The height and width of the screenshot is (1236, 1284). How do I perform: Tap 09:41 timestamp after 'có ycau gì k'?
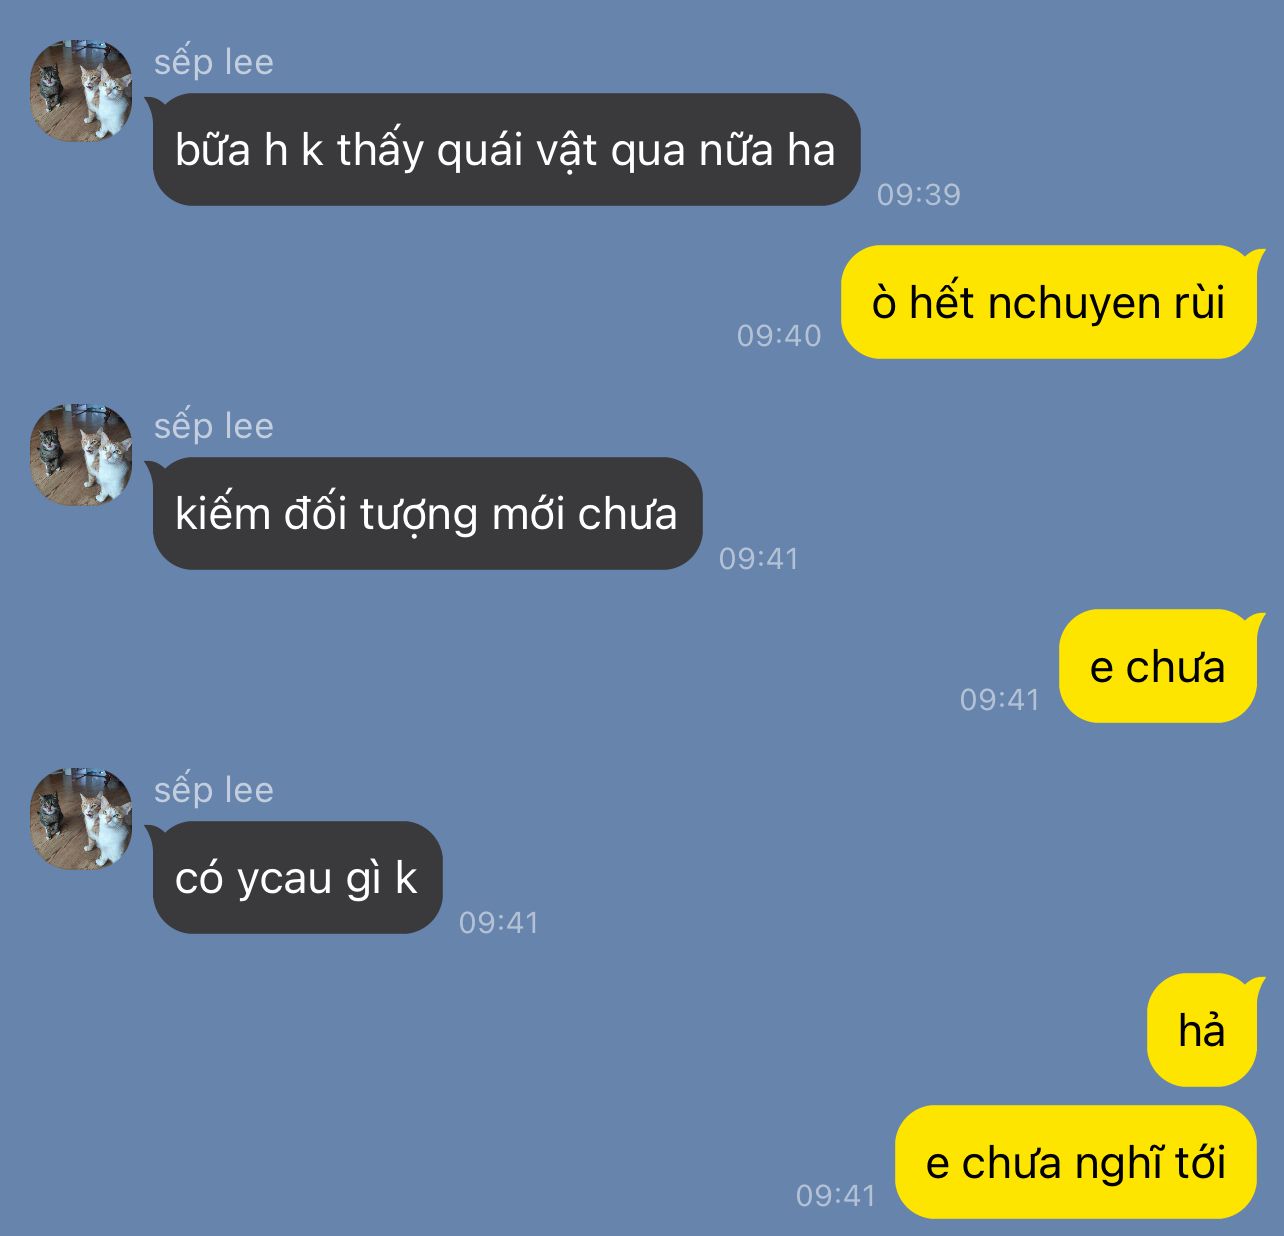coord(499,922)
